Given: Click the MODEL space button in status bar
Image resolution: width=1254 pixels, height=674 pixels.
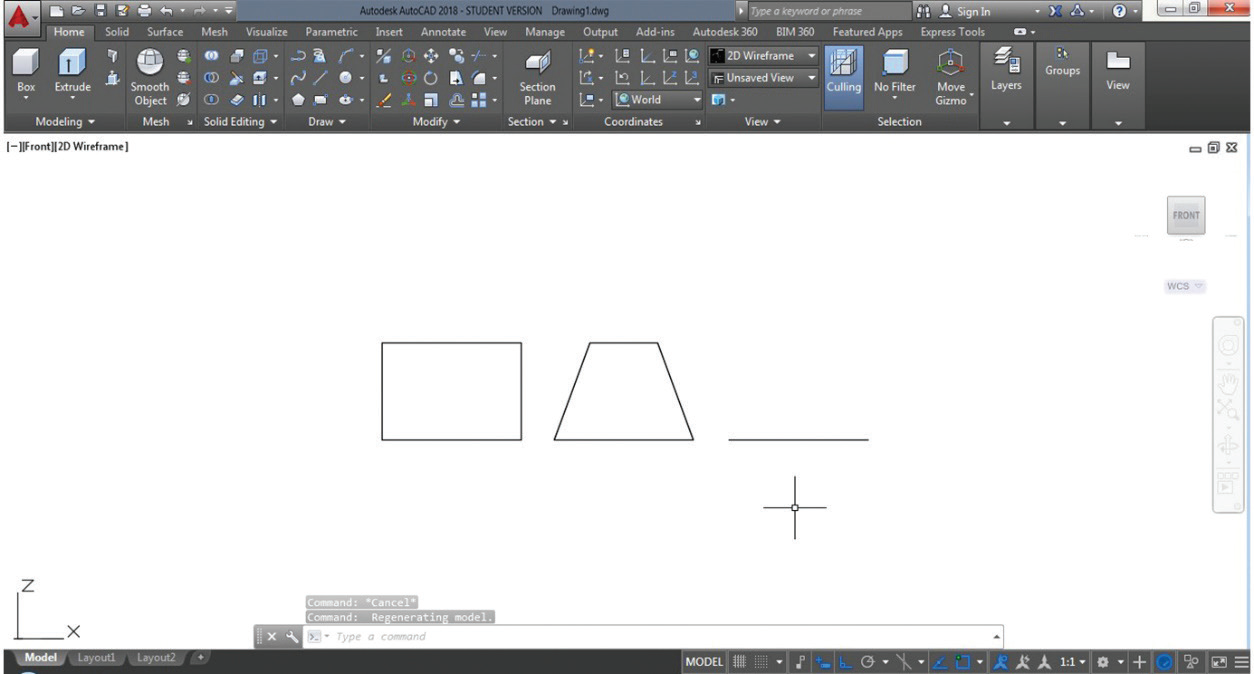Looking at the screenshot, I should (704, 662).
